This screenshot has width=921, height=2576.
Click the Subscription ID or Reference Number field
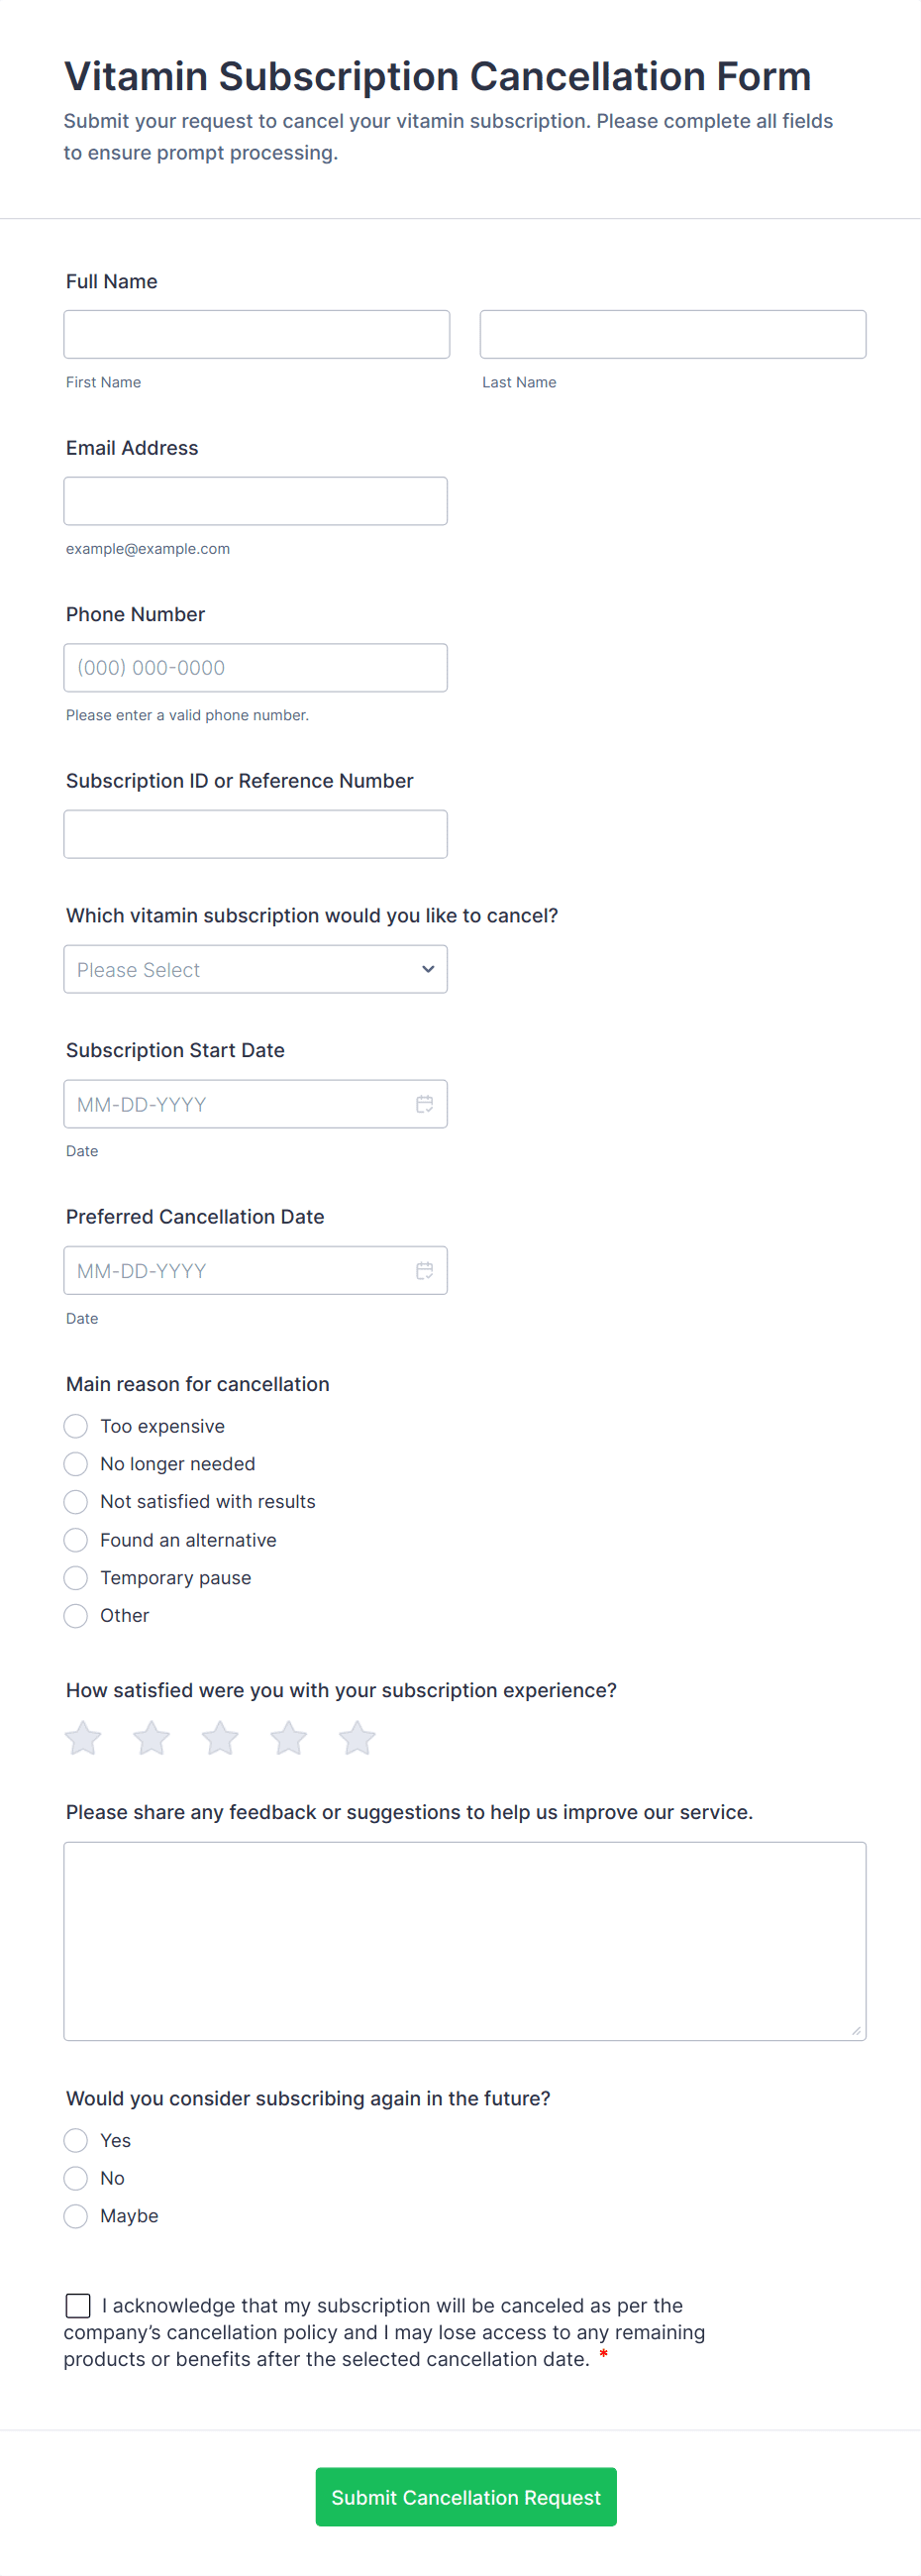(255, 834)
